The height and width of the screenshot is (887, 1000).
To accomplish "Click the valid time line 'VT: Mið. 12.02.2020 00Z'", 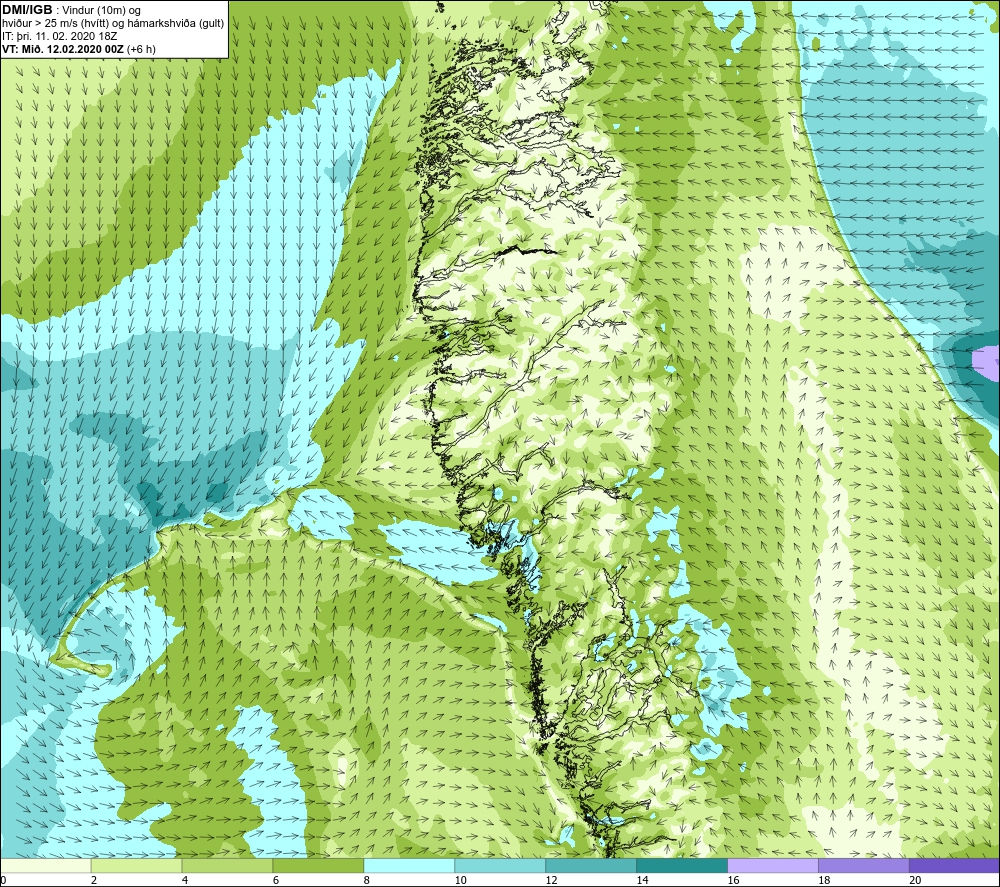I will (x=64, y=49).
